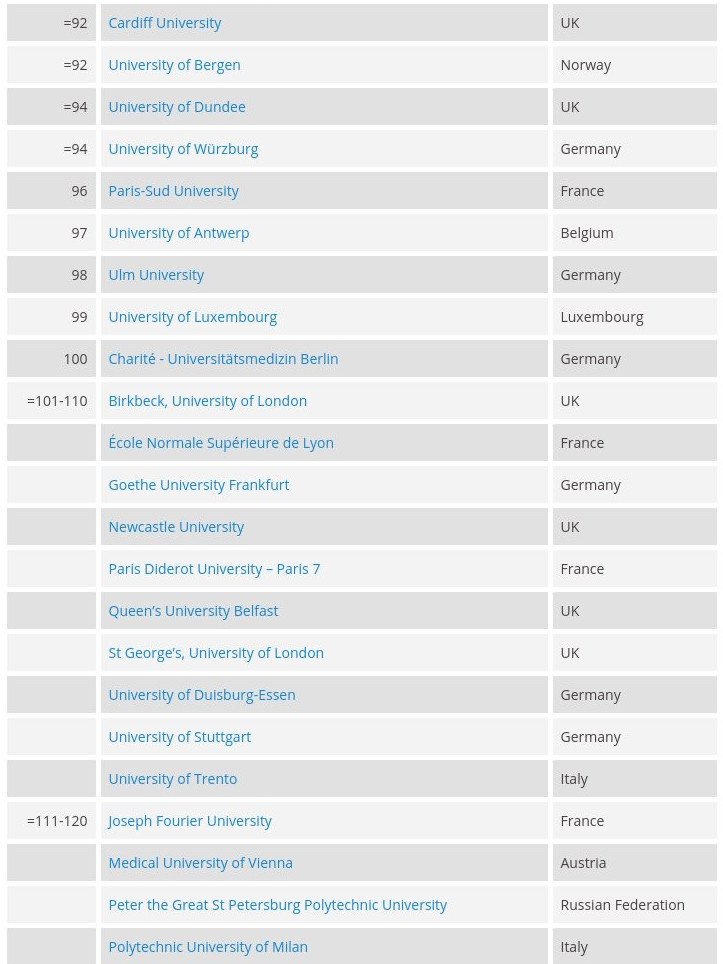The image size is (723, 964).
Task: Click Paris Diderot University – Paris 7
Action: pyautogui.click(x=214, y=569)
